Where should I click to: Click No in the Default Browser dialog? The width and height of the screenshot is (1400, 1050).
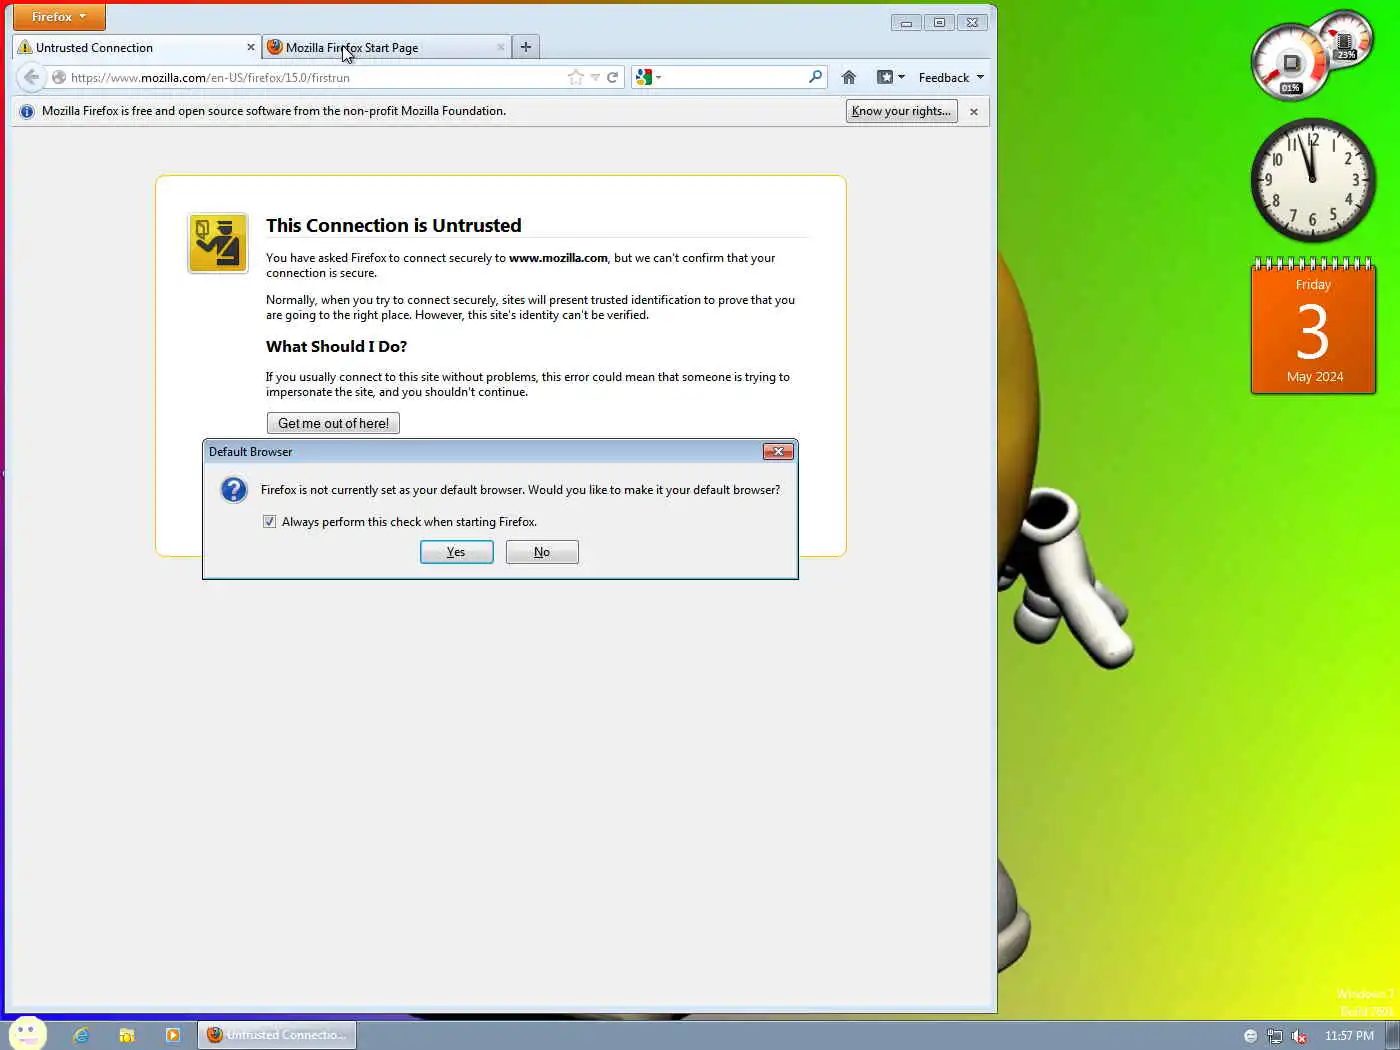coord(542,552)
